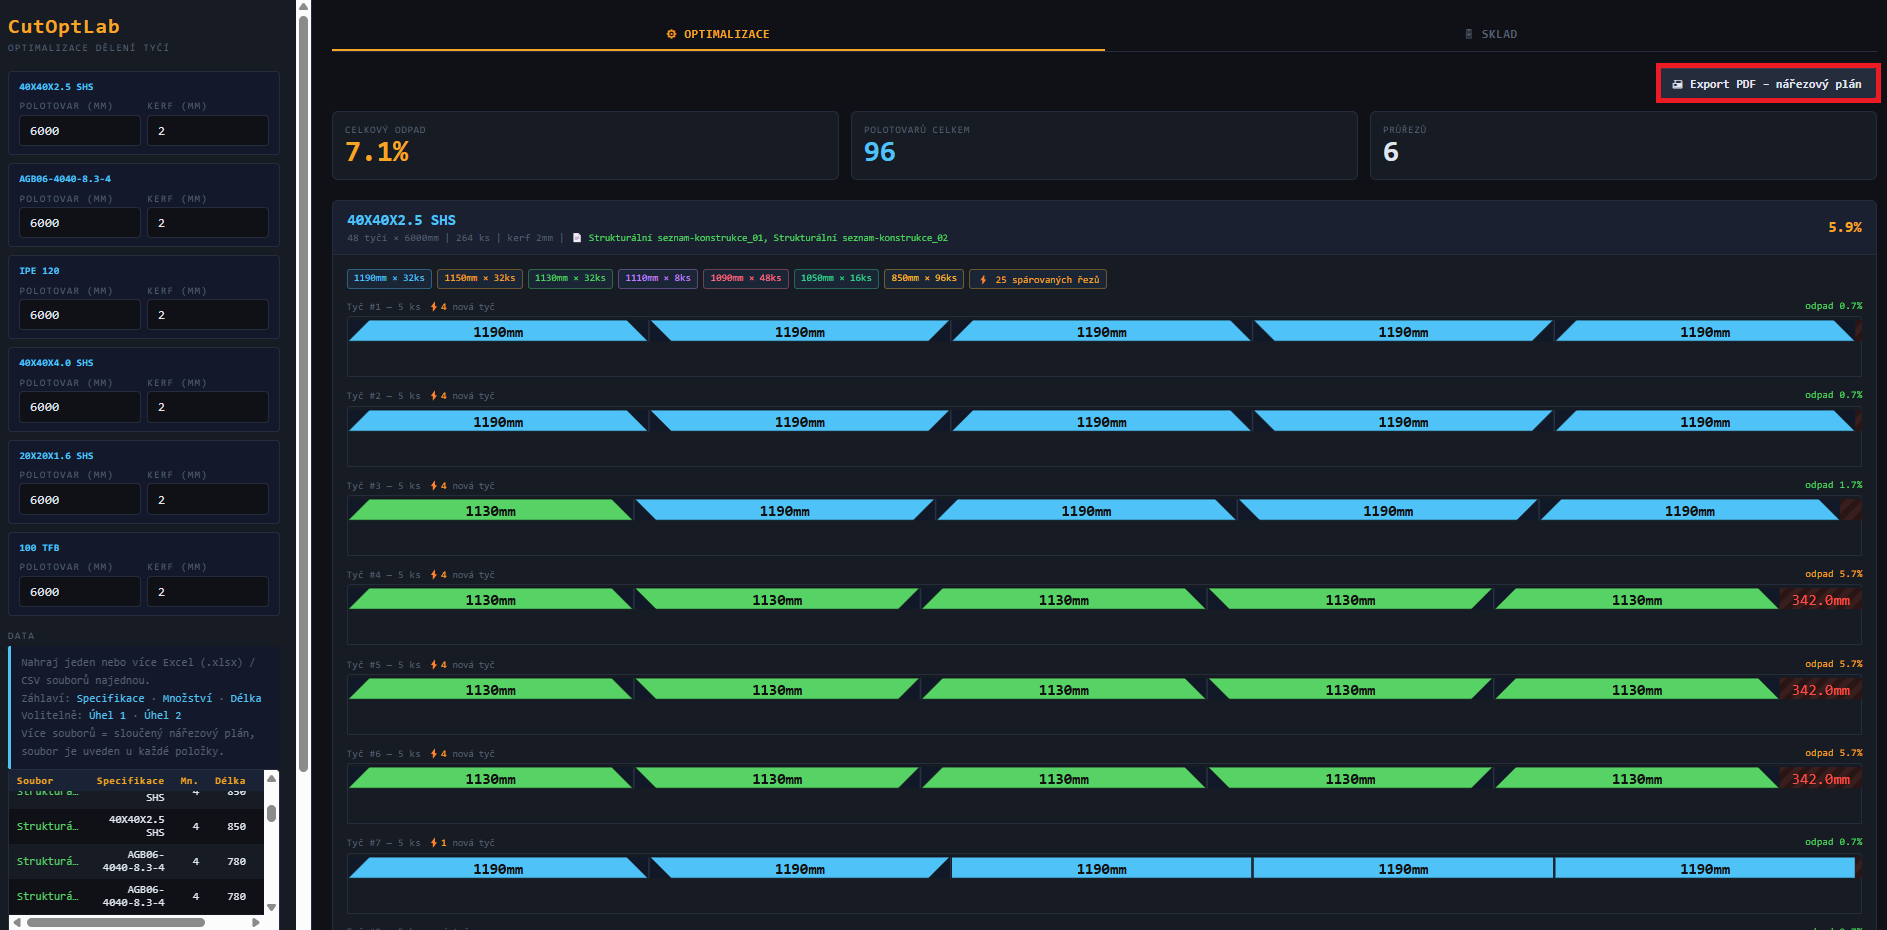Screen dimensions: 1887x930
Task: Click the Polotovar field for 100 TFB
Action: (x=79, y=592)
